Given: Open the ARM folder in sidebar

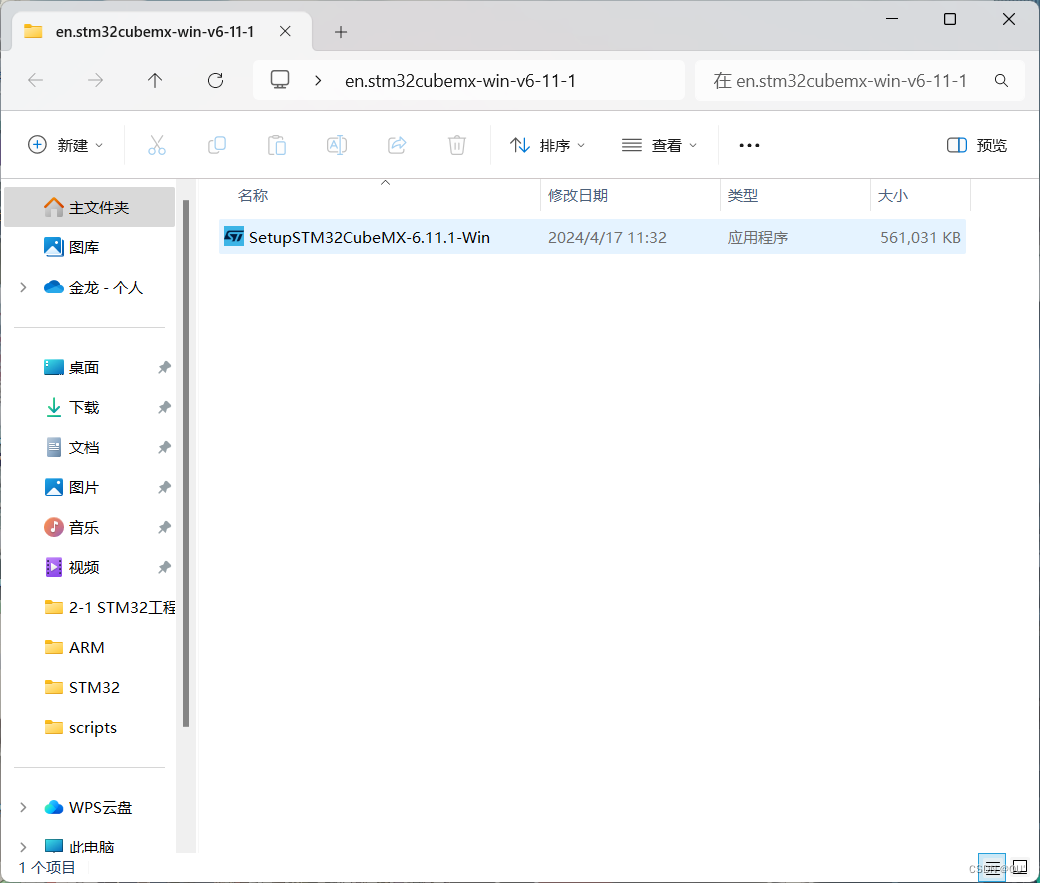Looking at the screenshot, I should (74, 647).
